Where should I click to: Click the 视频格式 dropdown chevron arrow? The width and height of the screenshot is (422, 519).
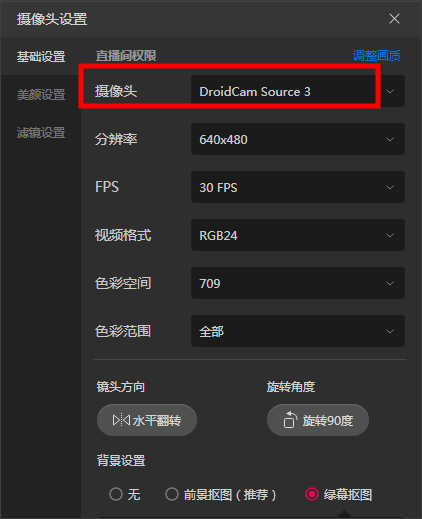(390, 235)
